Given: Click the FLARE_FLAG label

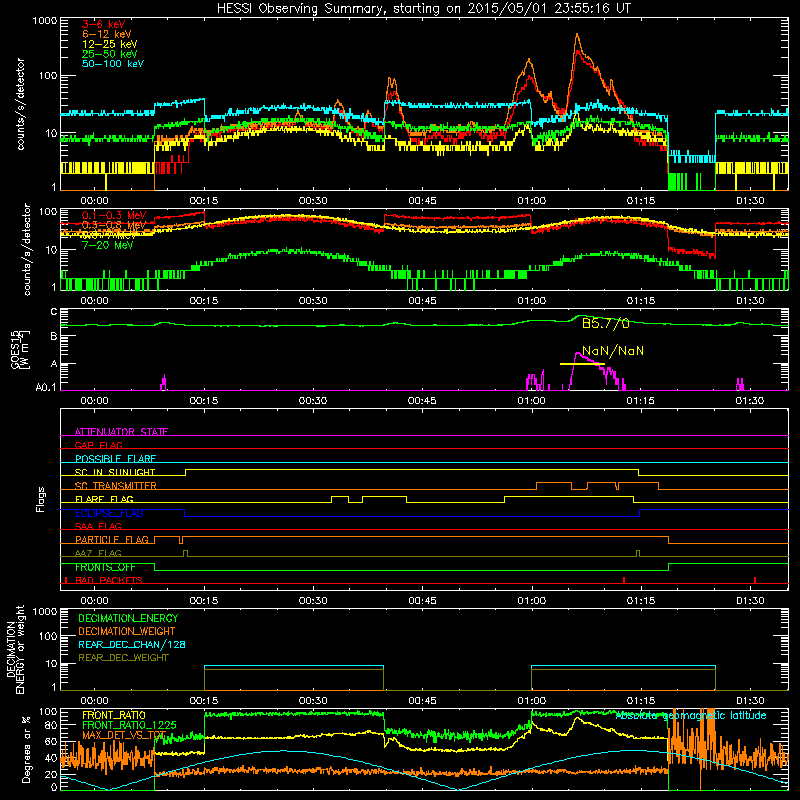Looking at the screenshot, I should click(104, 499).
